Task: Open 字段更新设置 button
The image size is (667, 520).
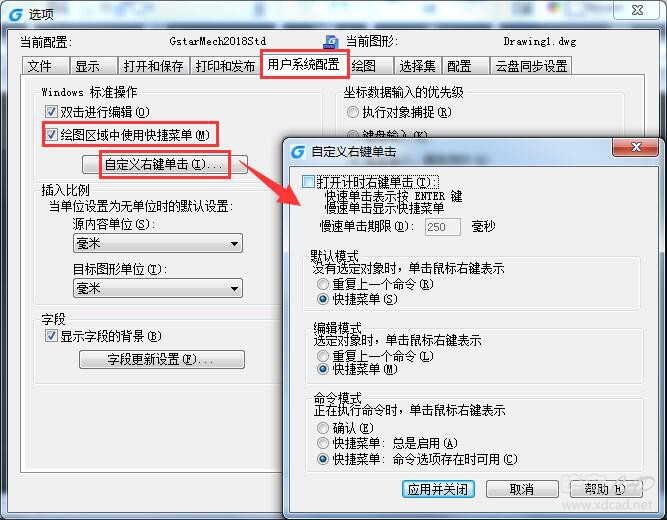Action: (162, 360)
